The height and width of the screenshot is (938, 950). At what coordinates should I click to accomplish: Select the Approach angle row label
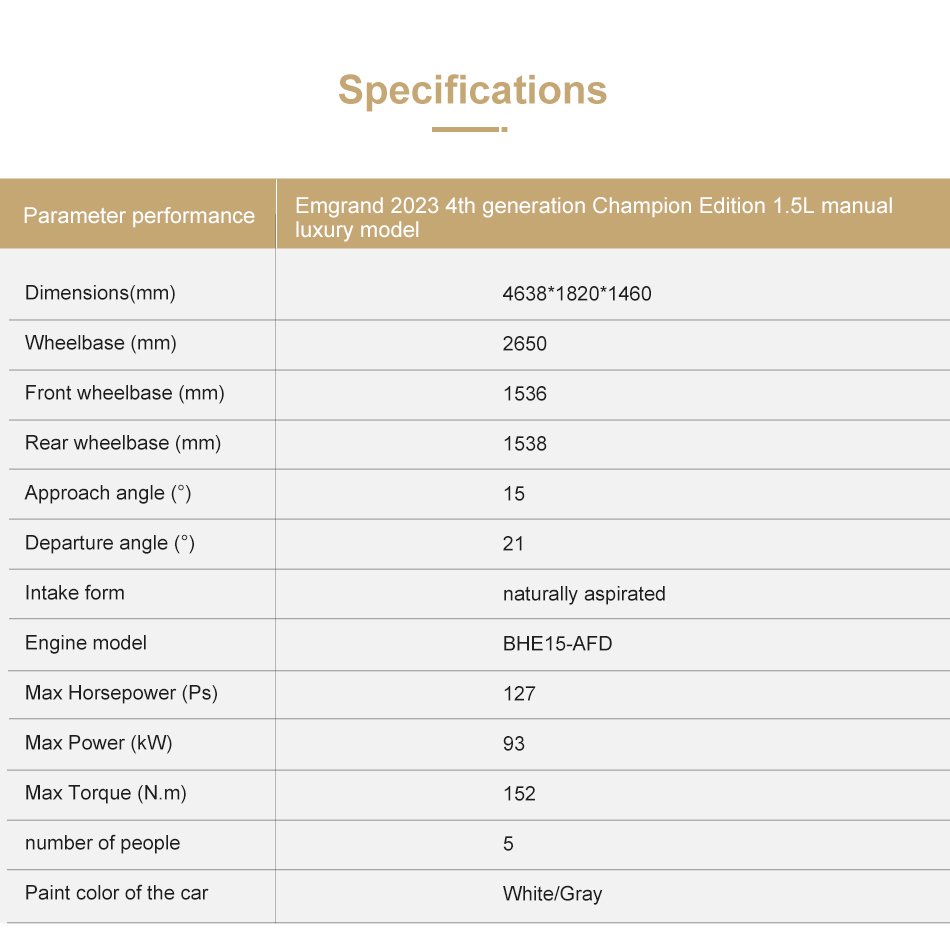108,493
